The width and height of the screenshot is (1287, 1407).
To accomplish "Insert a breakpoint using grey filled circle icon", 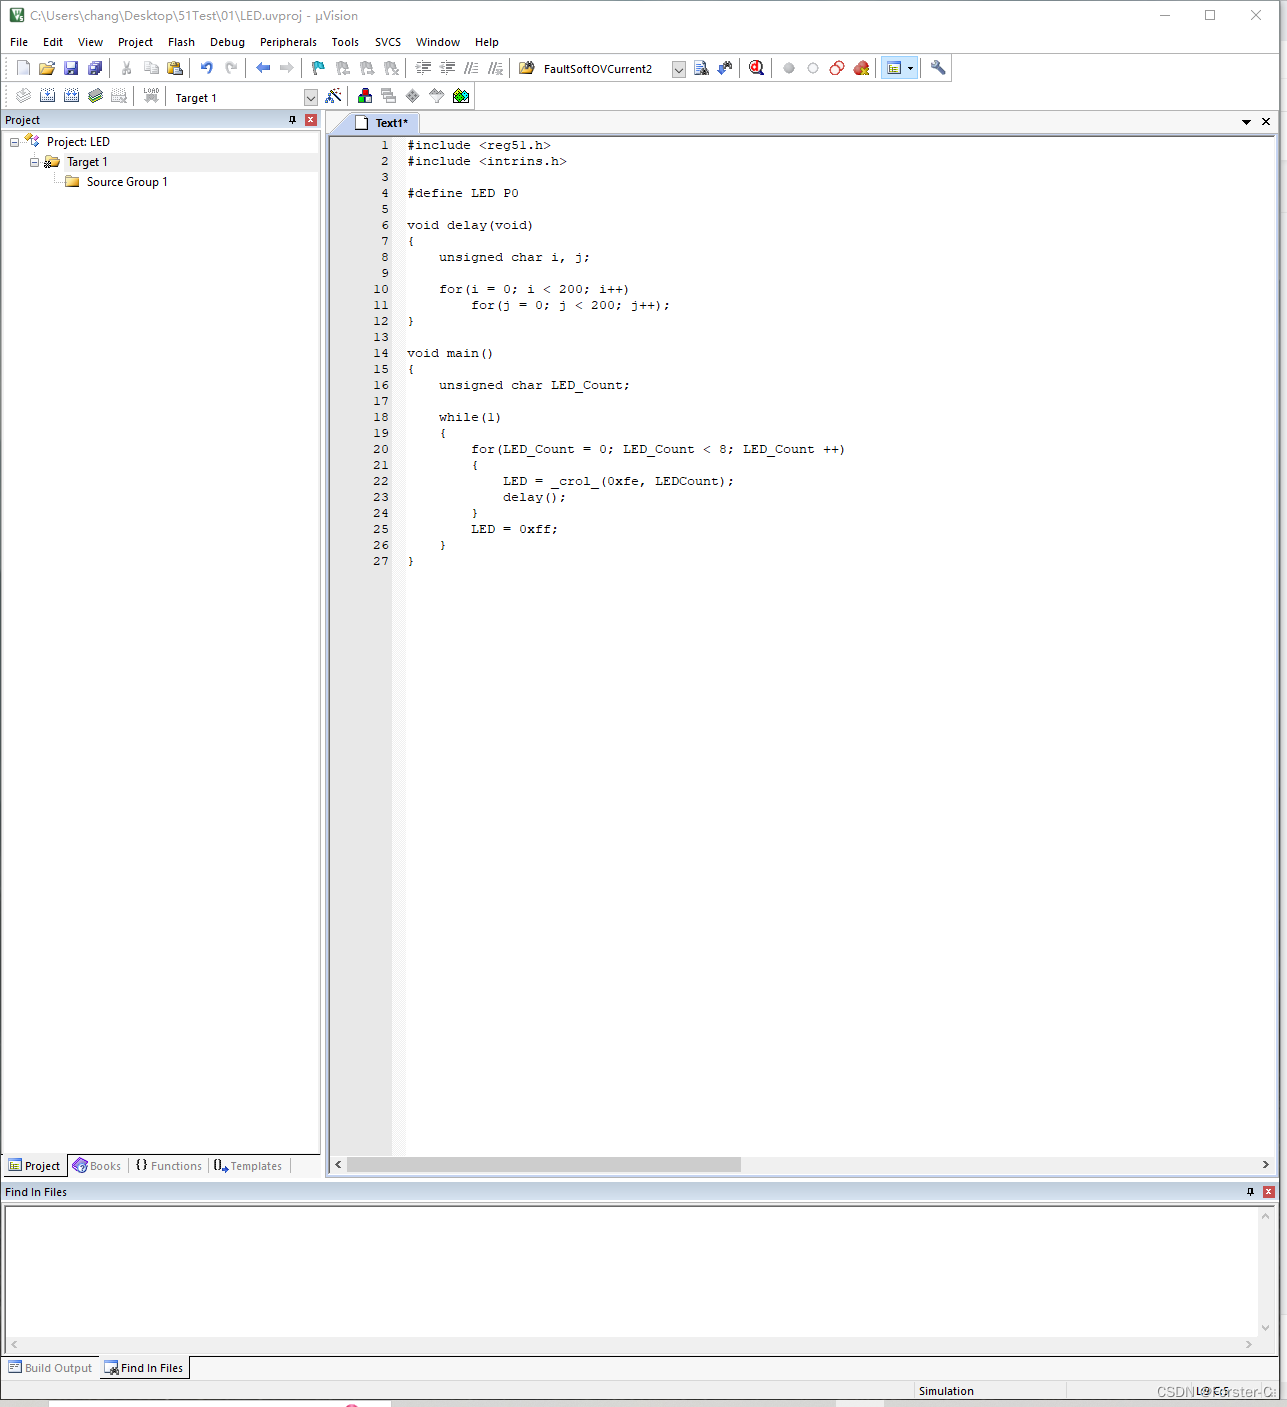I will pos(789,68).
